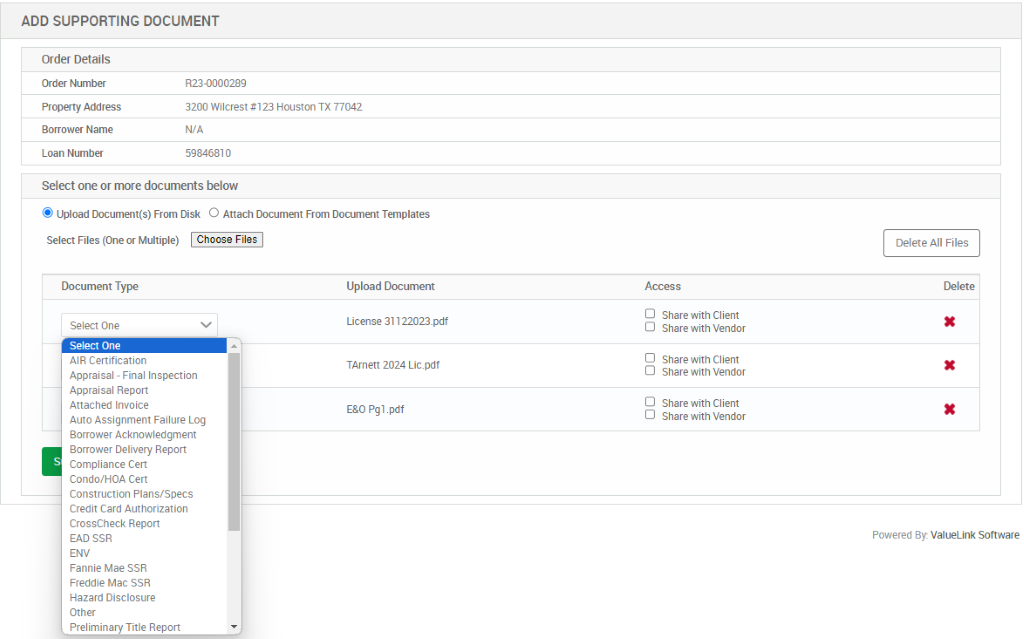Screen dimensions: 1024x639
Task: Click the green submit button
Action: tap(52, 461)
